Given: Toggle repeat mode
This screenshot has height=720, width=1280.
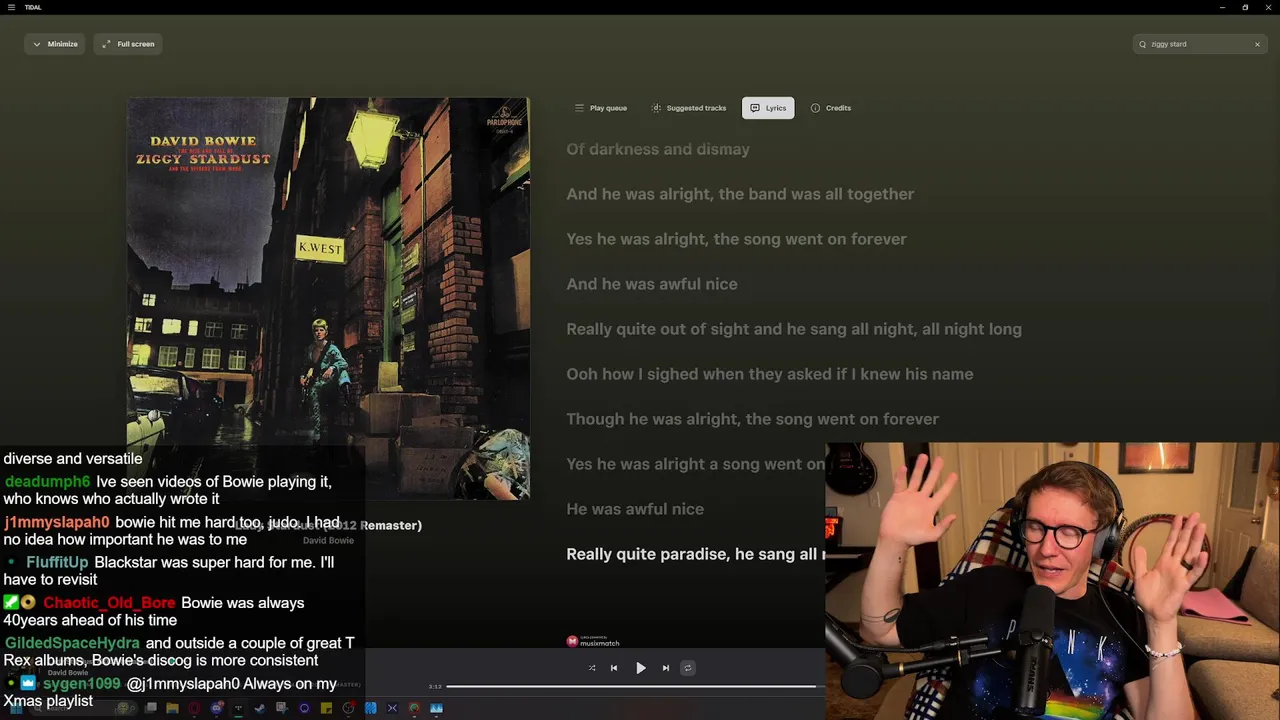Looking at the screenshot, I should 688,668.
